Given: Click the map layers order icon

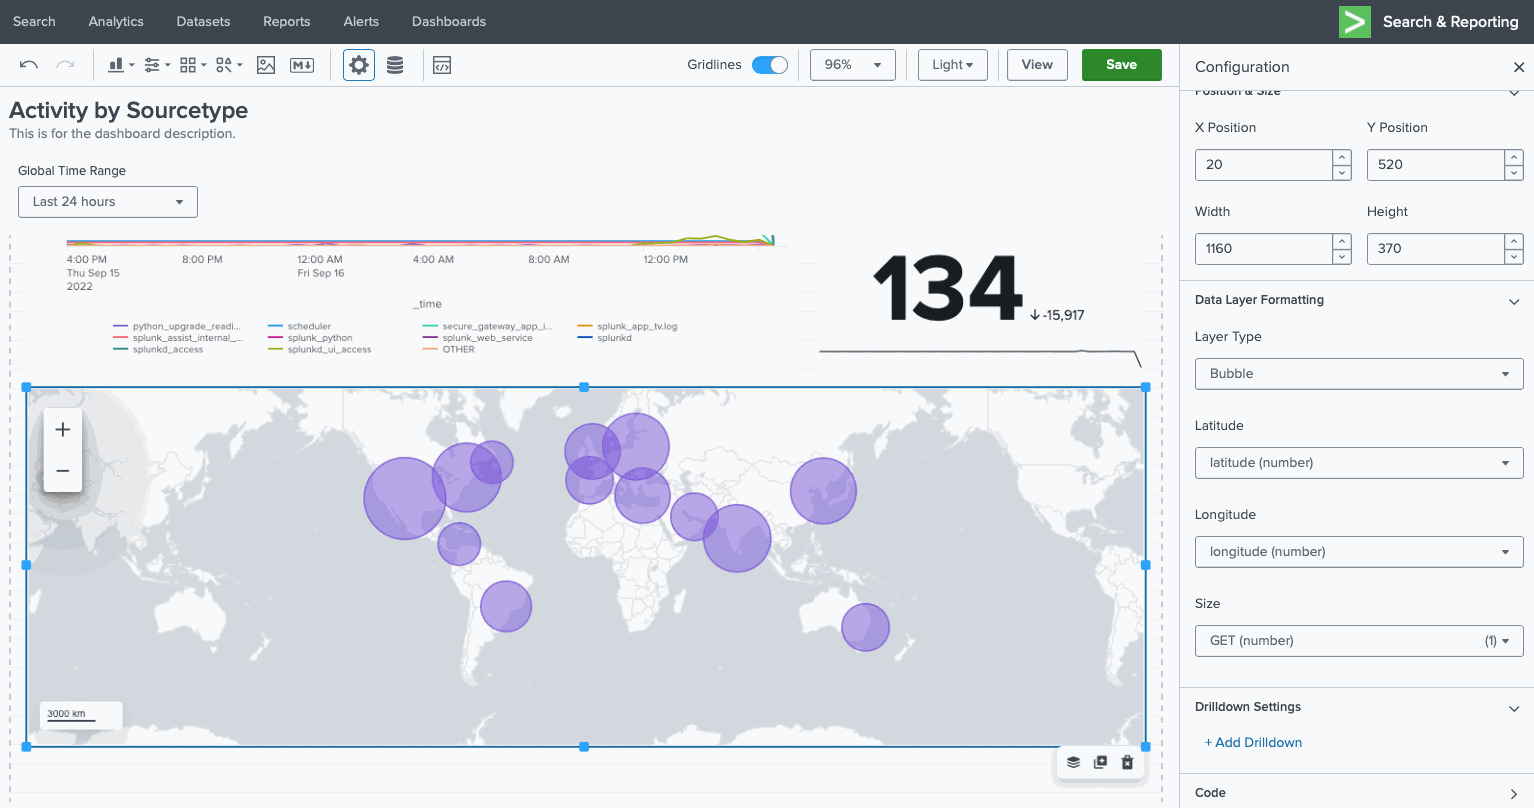Looking at the screenshot, I should click(x=1073, y=762).
